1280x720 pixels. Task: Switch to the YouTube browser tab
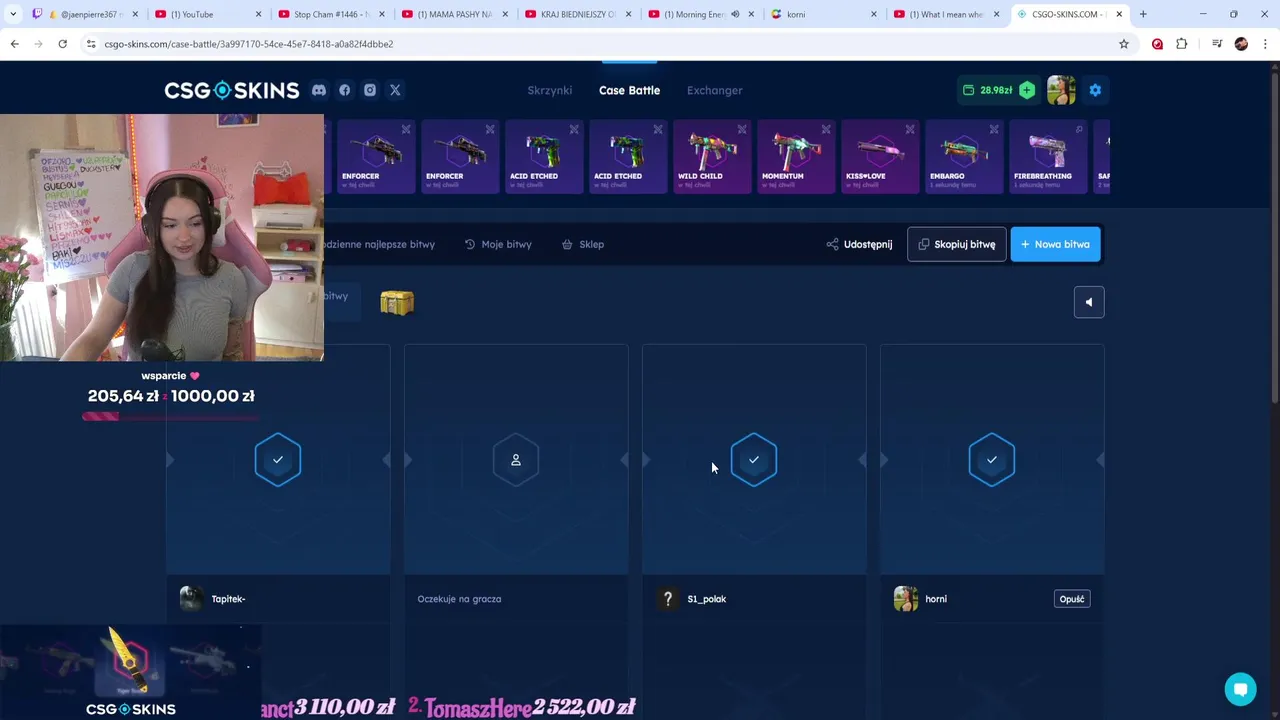(207, 14)
